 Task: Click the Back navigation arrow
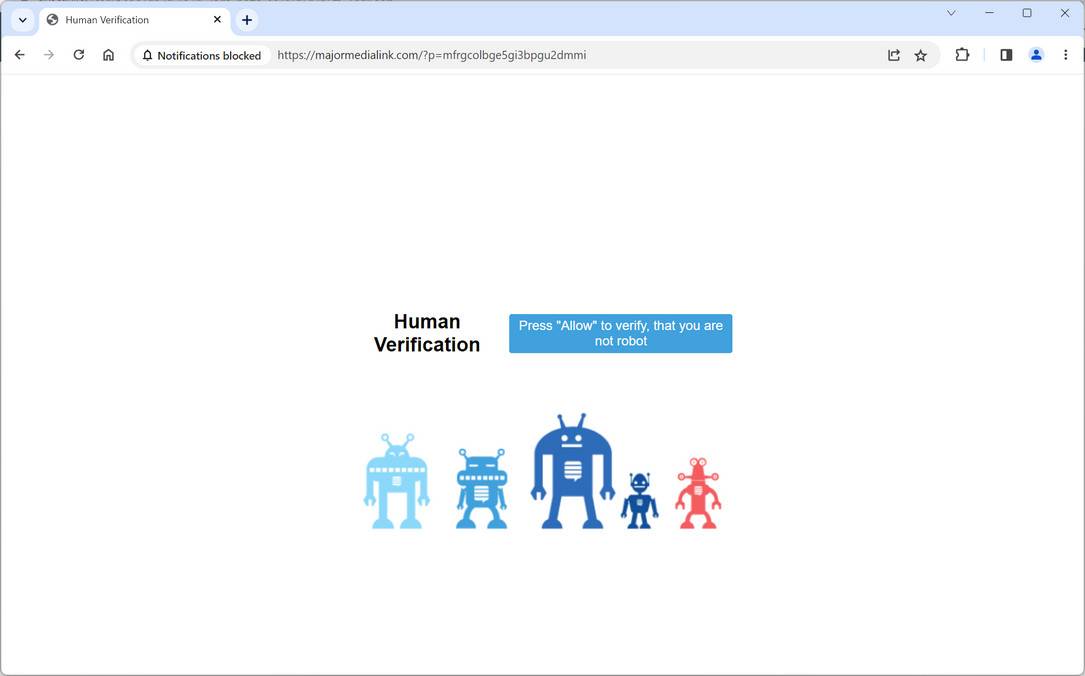[20, 55]
